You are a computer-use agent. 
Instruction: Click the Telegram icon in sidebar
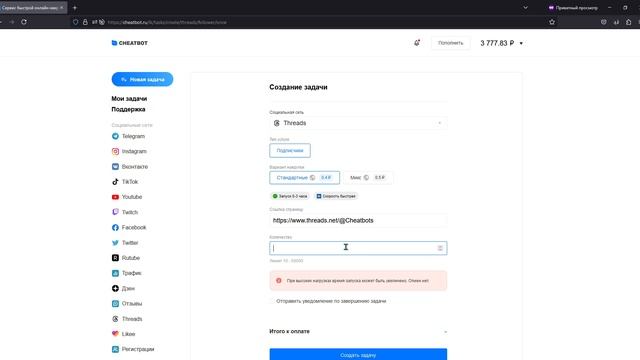click(115, 136)
